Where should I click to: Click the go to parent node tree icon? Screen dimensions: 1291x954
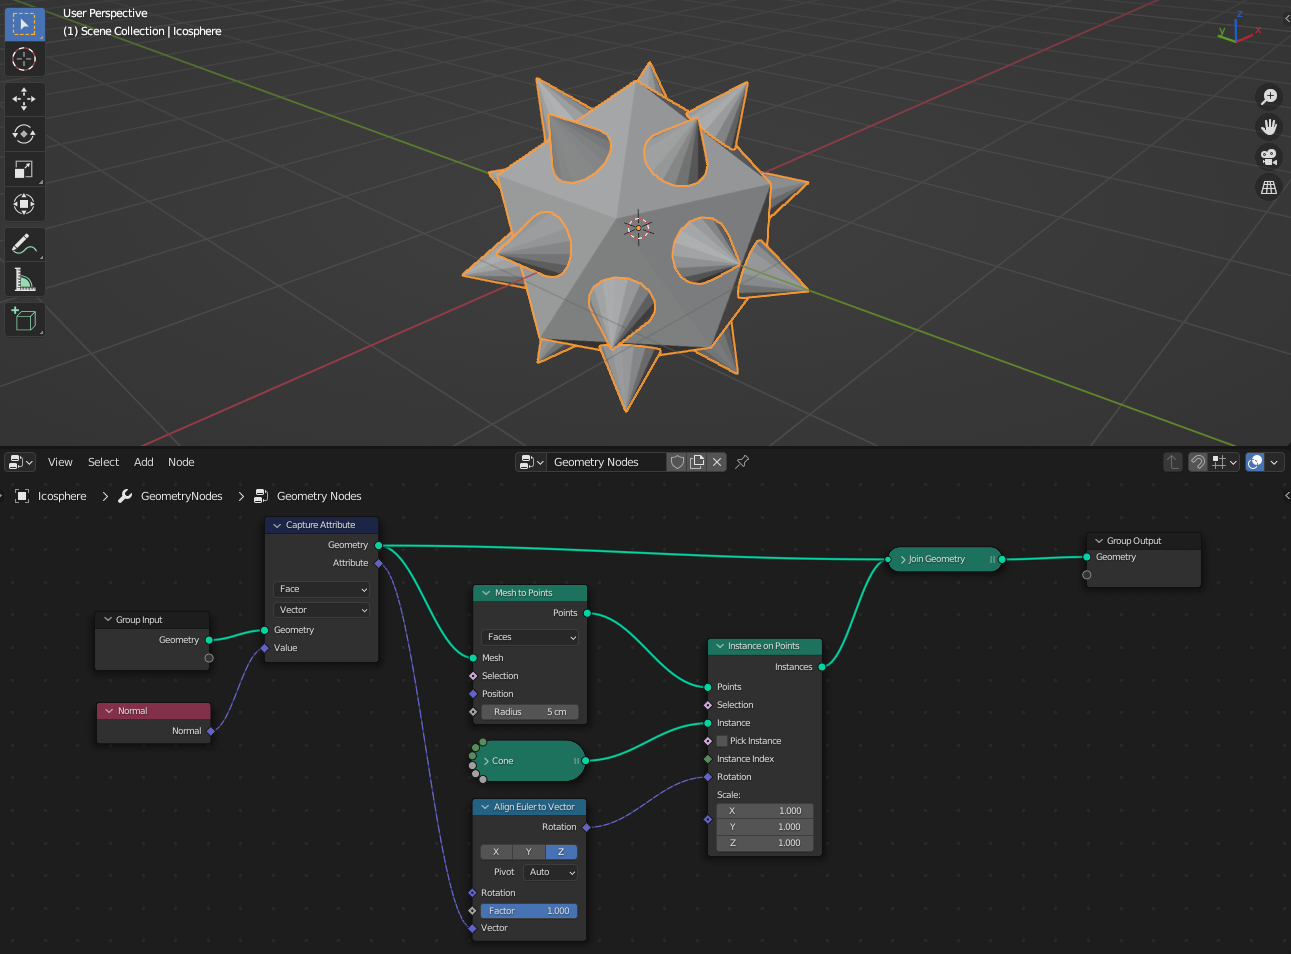(1173, 462)
